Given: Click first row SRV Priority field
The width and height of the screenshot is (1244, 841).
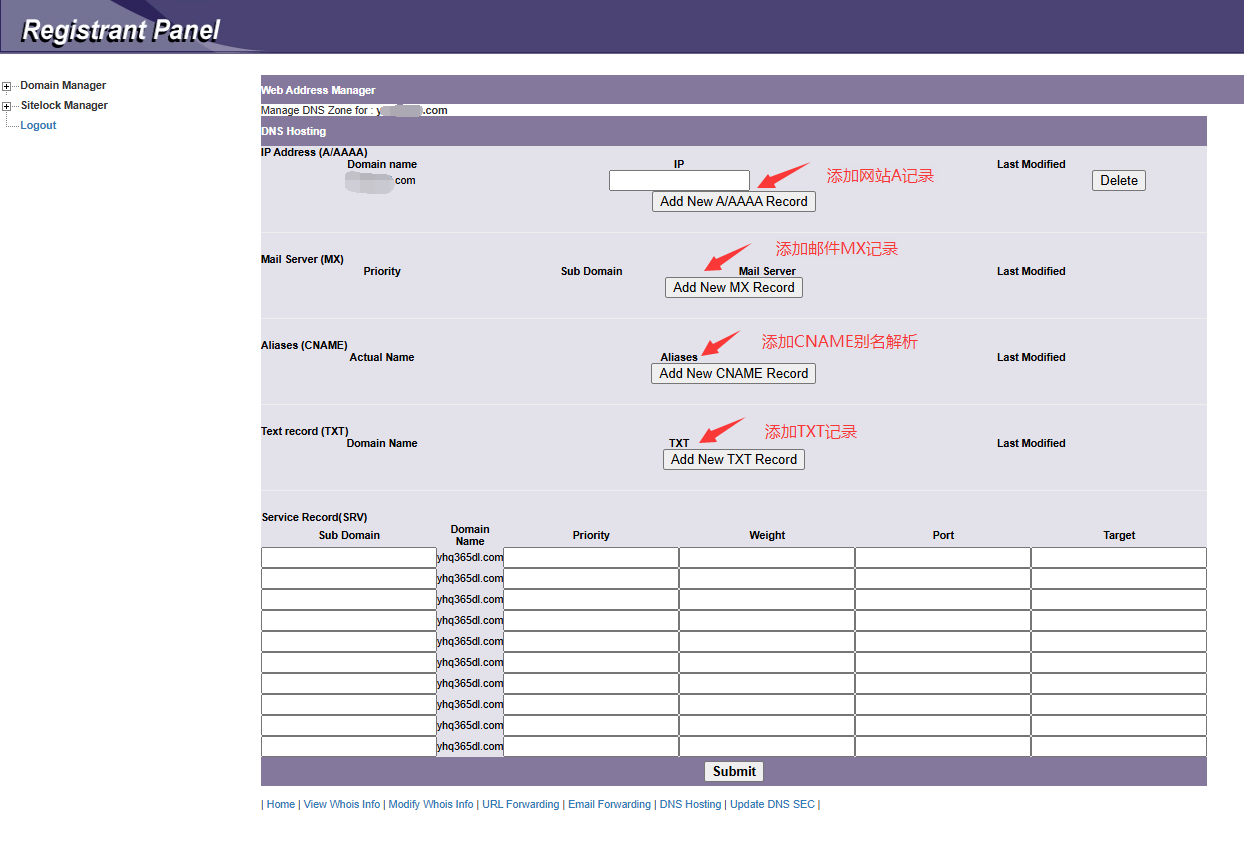Looking at the screenshot, I should click(590, 558).
